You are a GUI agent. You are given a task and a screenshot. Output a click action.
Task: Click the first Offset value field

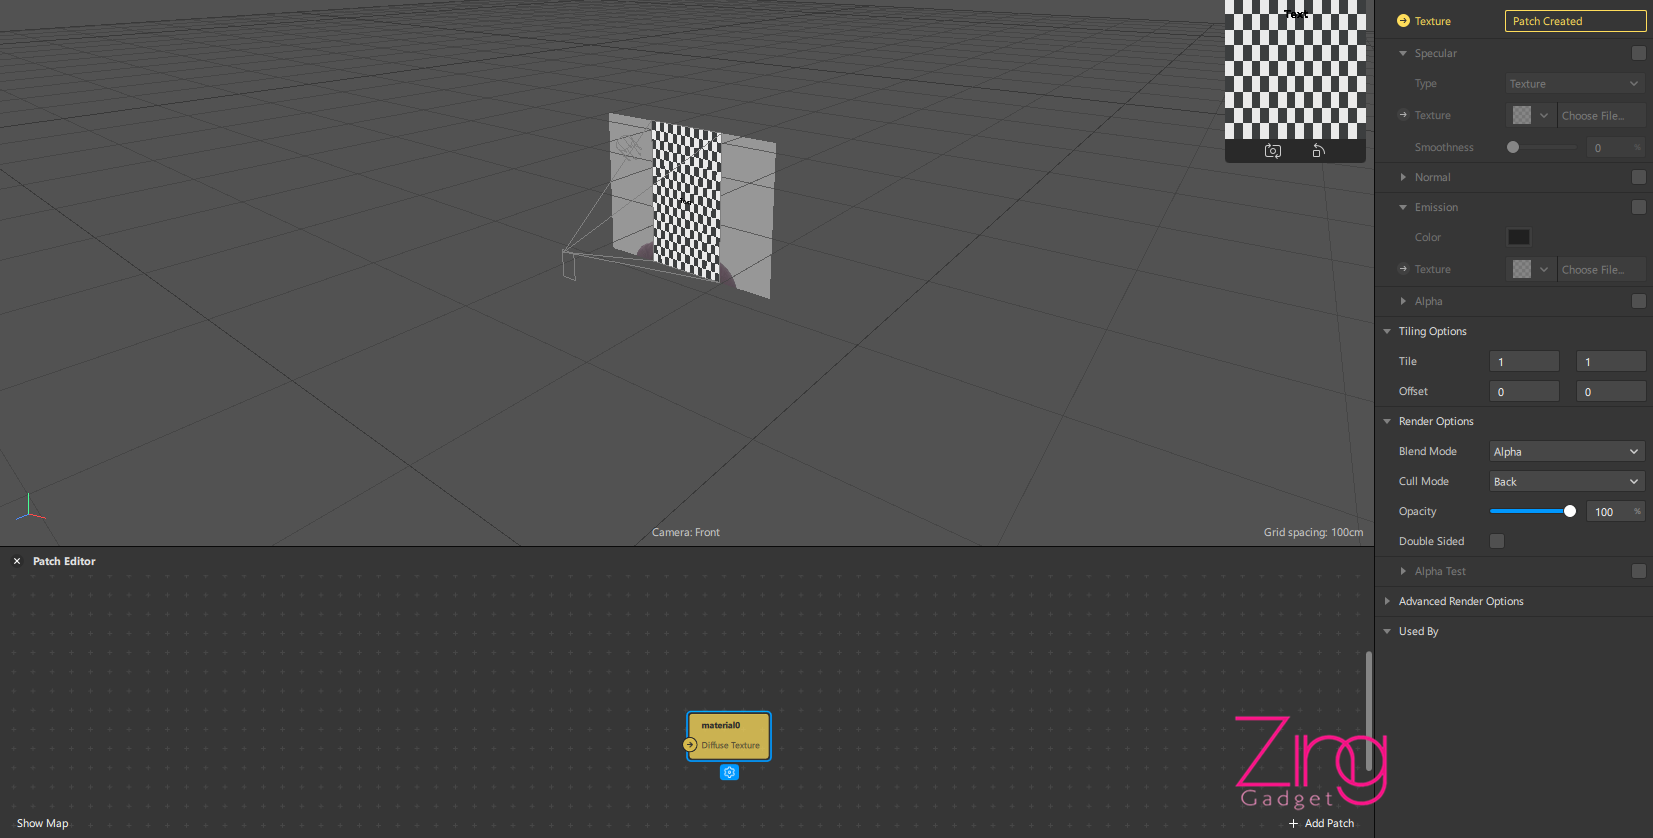pos(1524,392)
